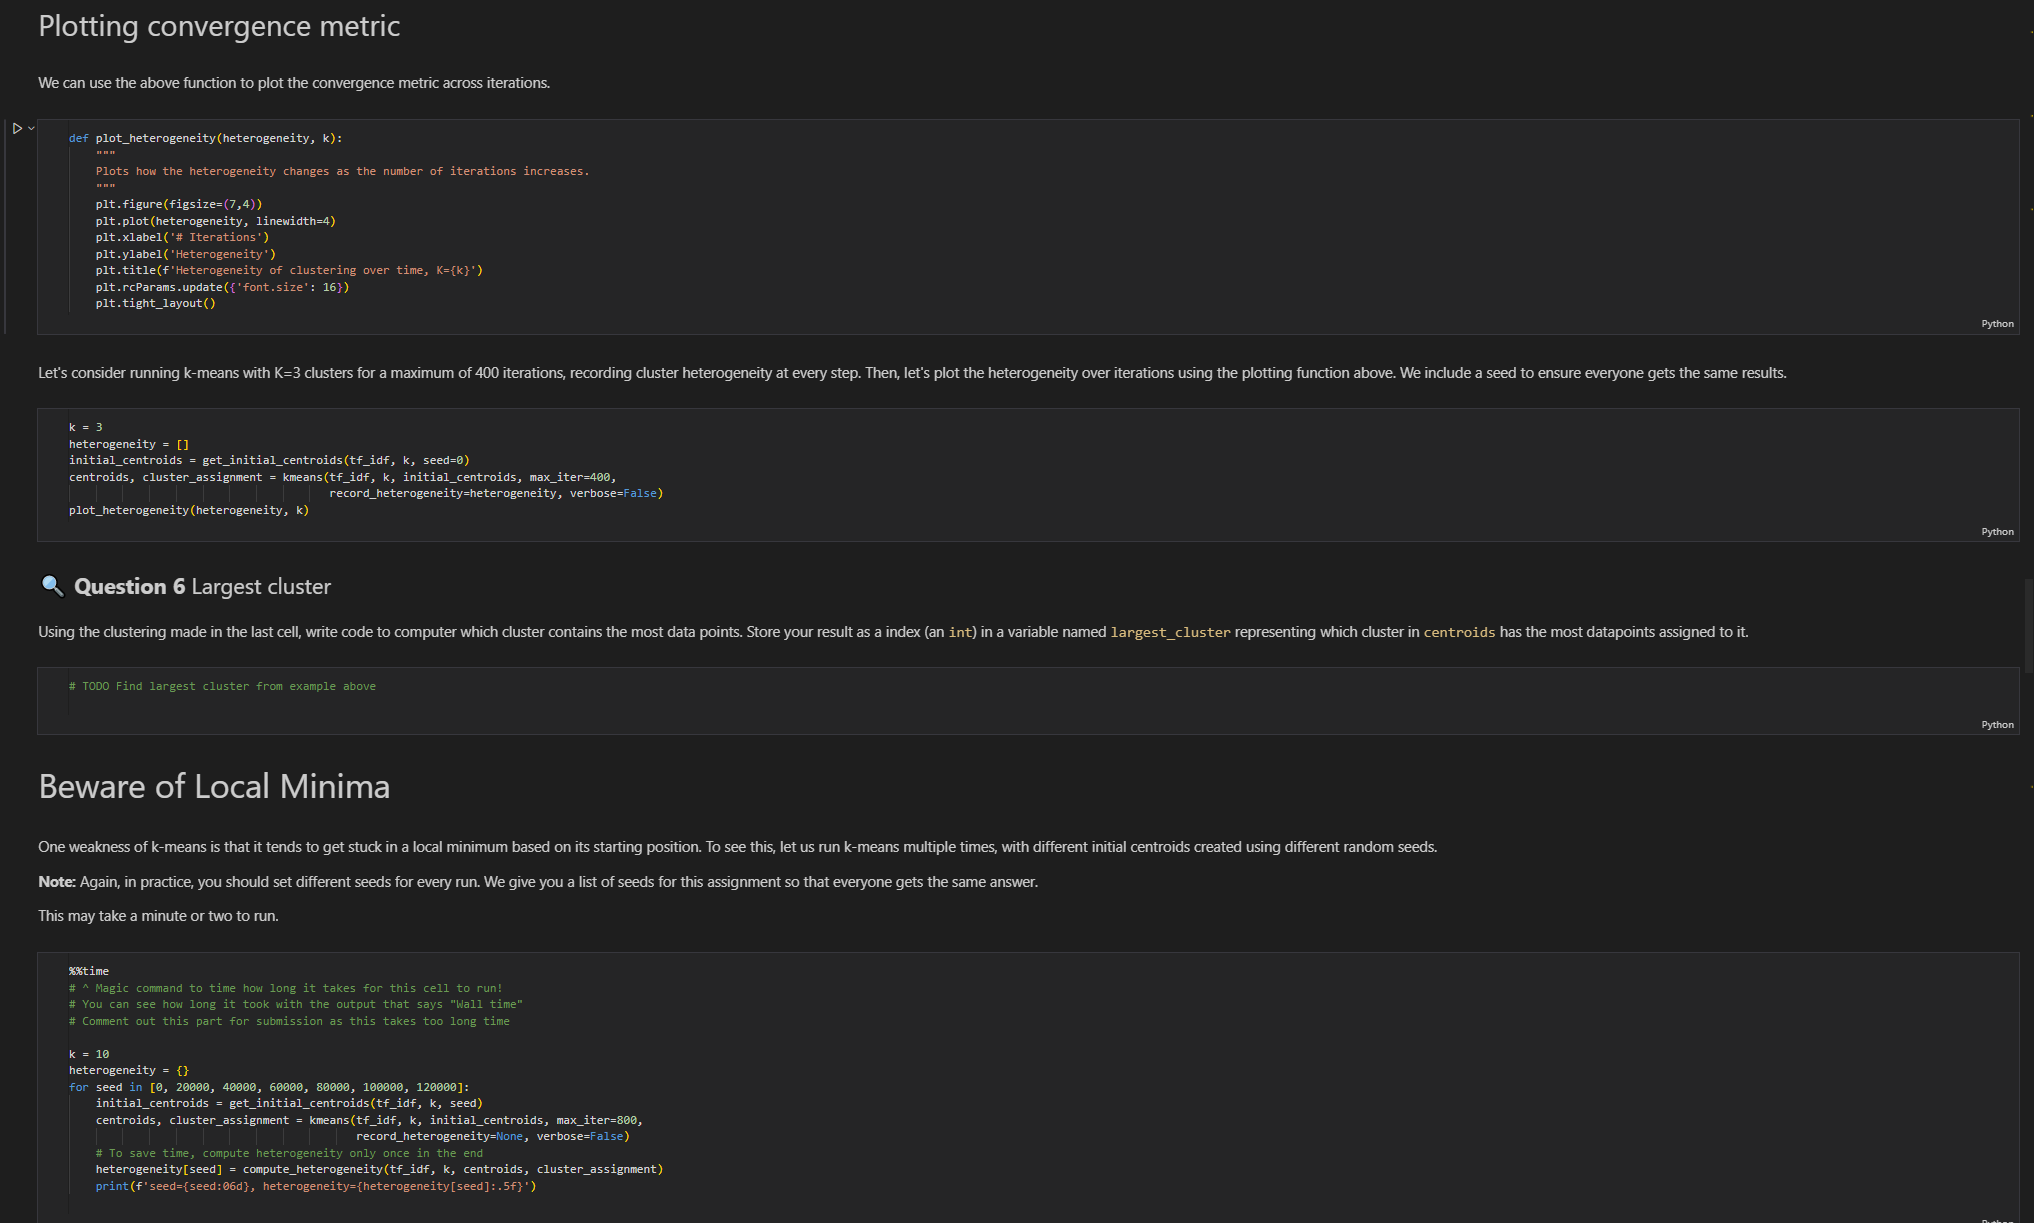Click the notebook's vertical scrollbar thumb
The height and width of the screenshot is (1223, 2034).
(x=2028, y=625)
